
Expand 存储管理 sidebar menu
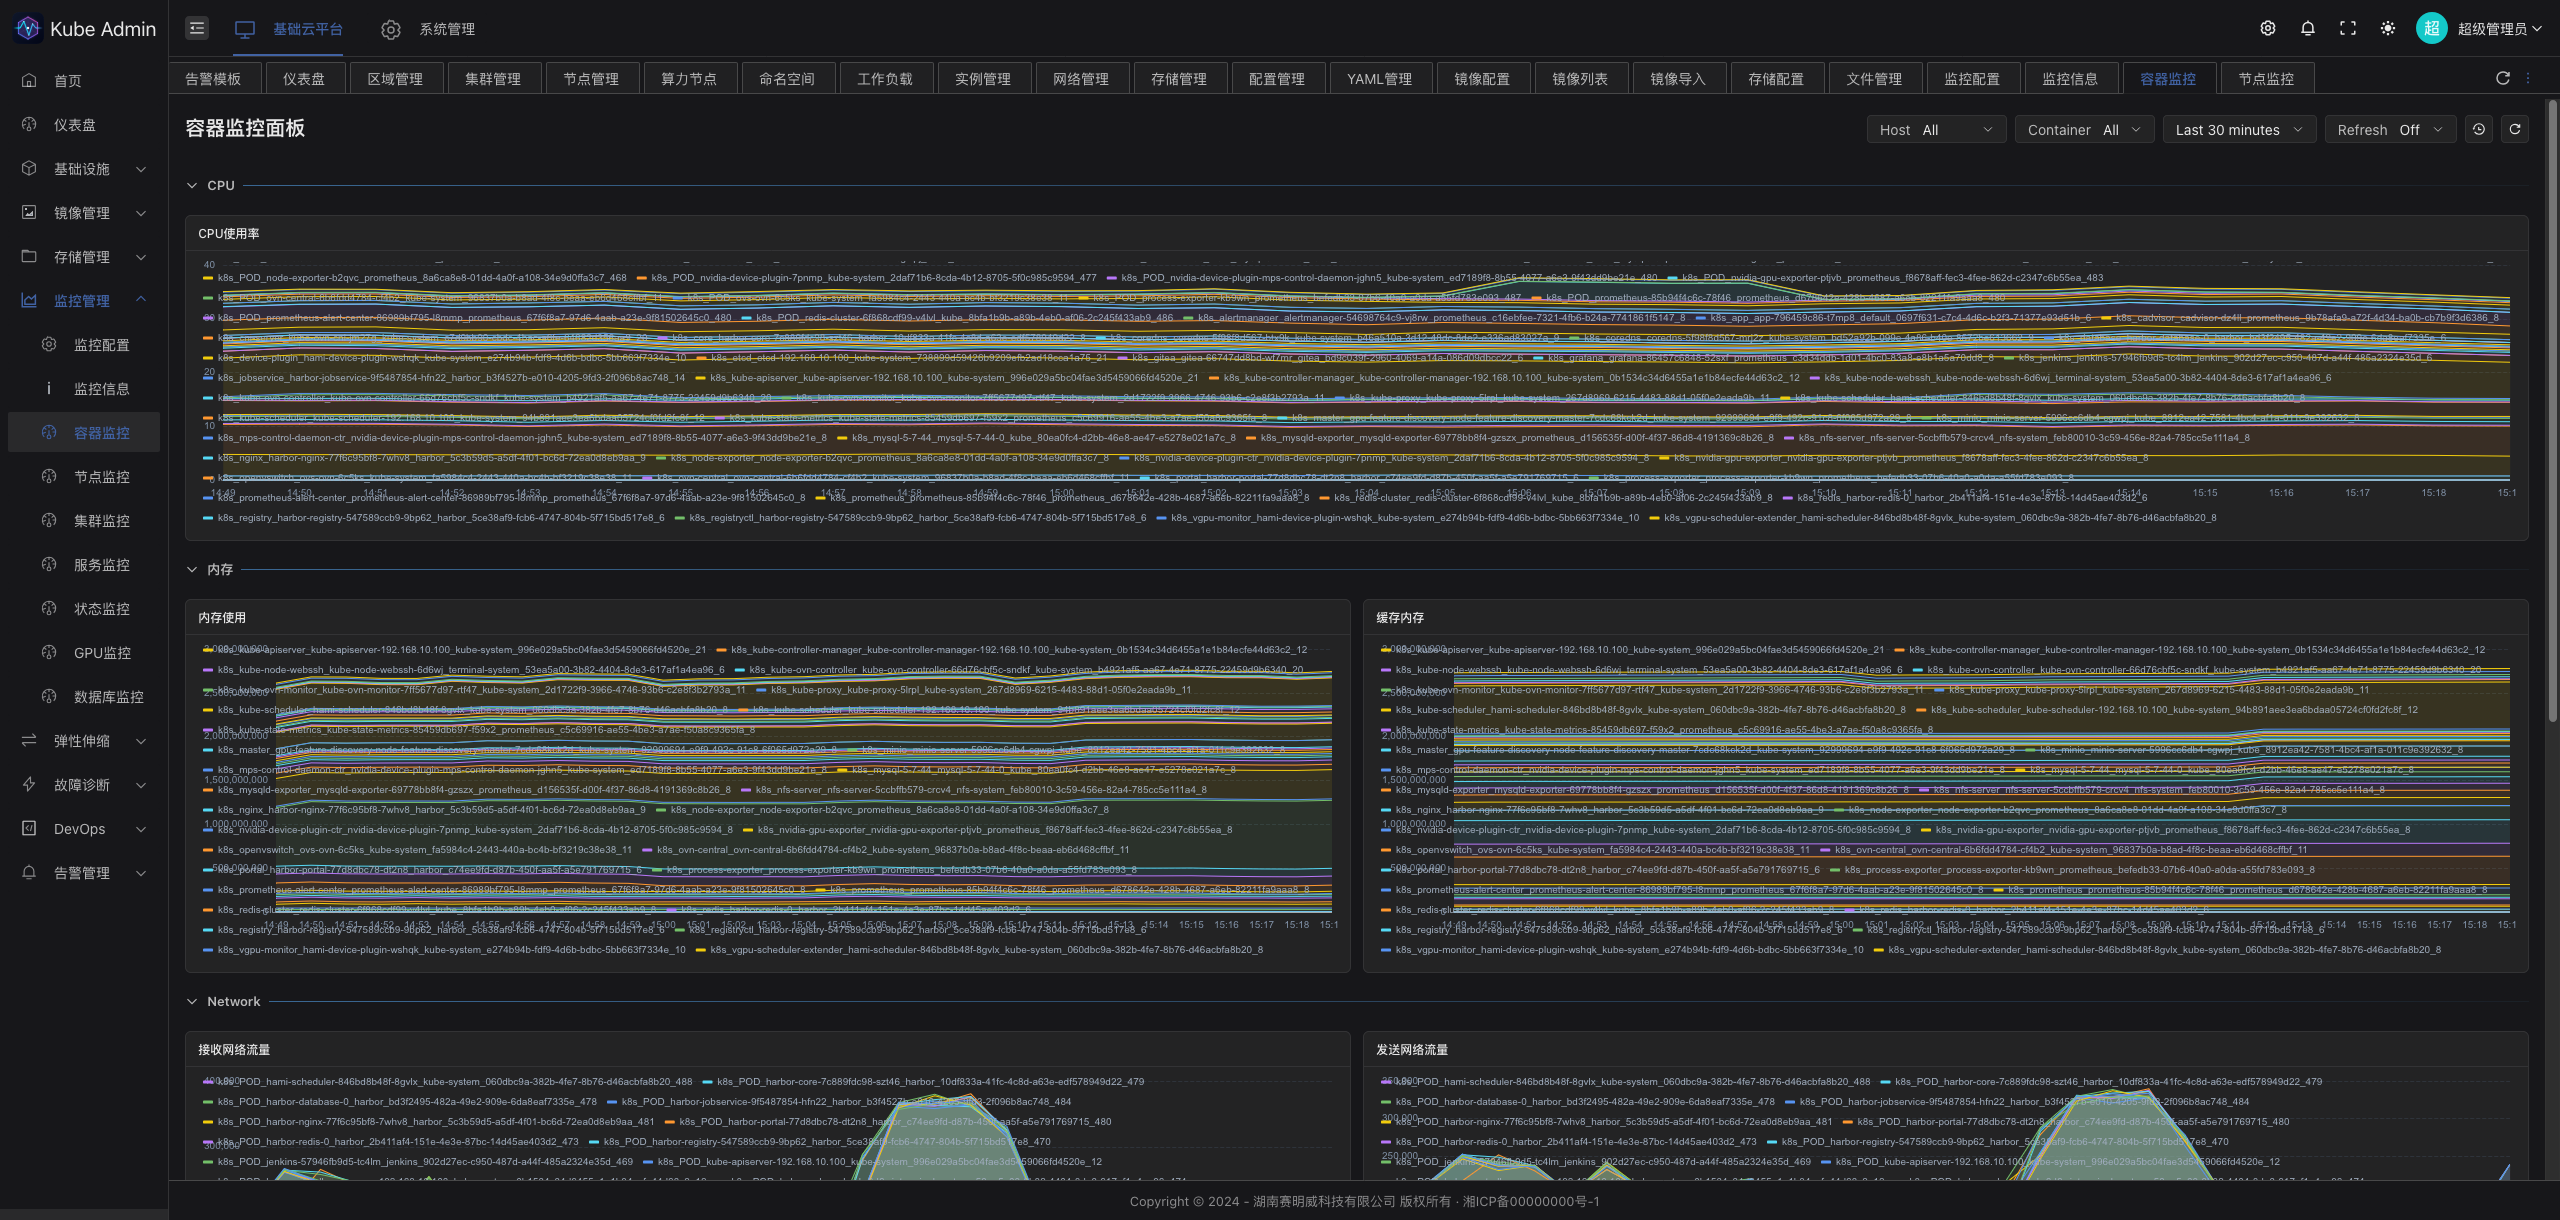point(84,257)
